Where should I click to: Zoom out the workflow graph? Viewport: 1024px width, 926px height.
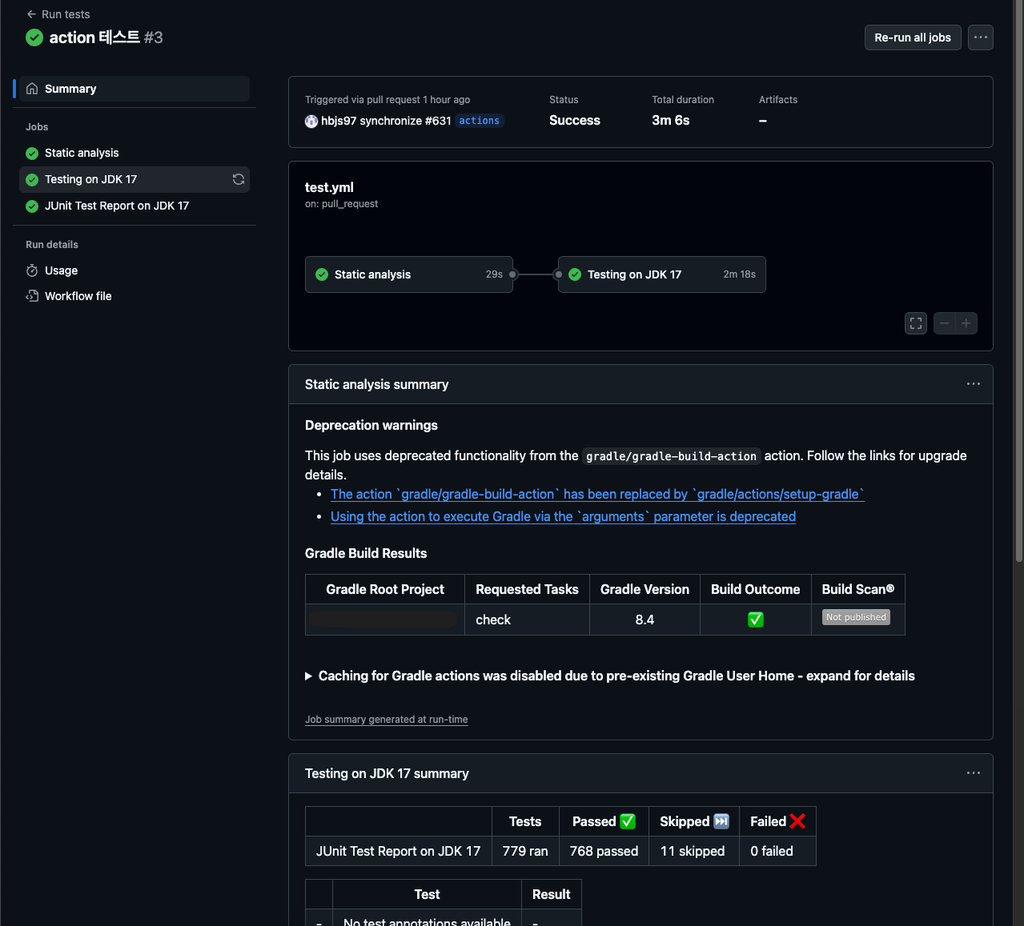(944, 323)
